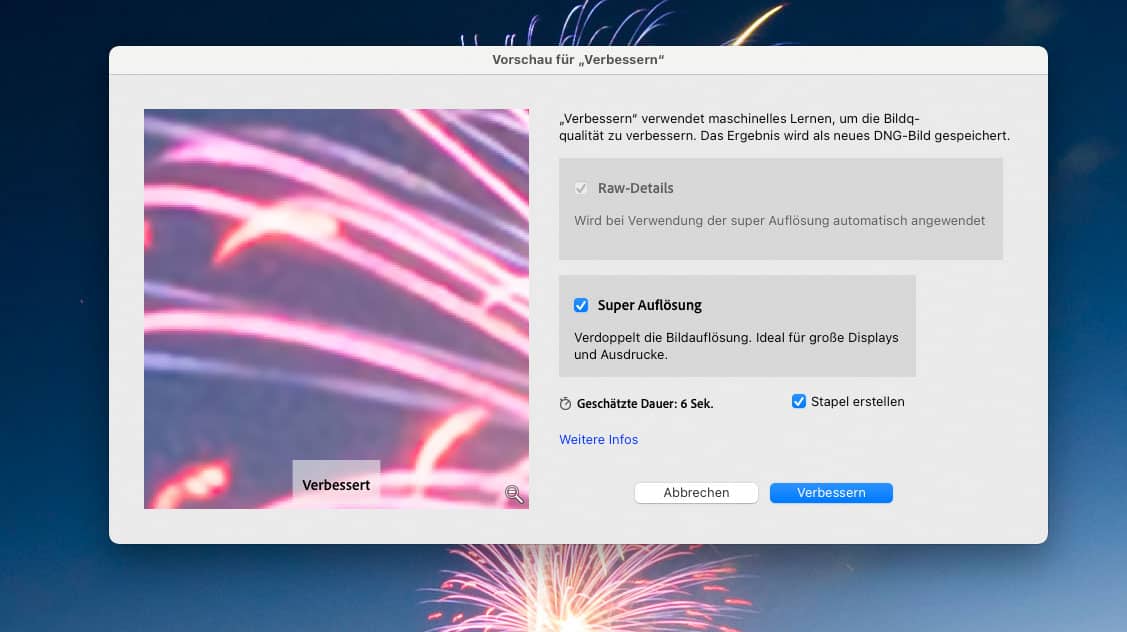This screenshot has width=1127, height=632.
Task: Cancel the dialog via Abbrechen
Action: tap(696, 492)
